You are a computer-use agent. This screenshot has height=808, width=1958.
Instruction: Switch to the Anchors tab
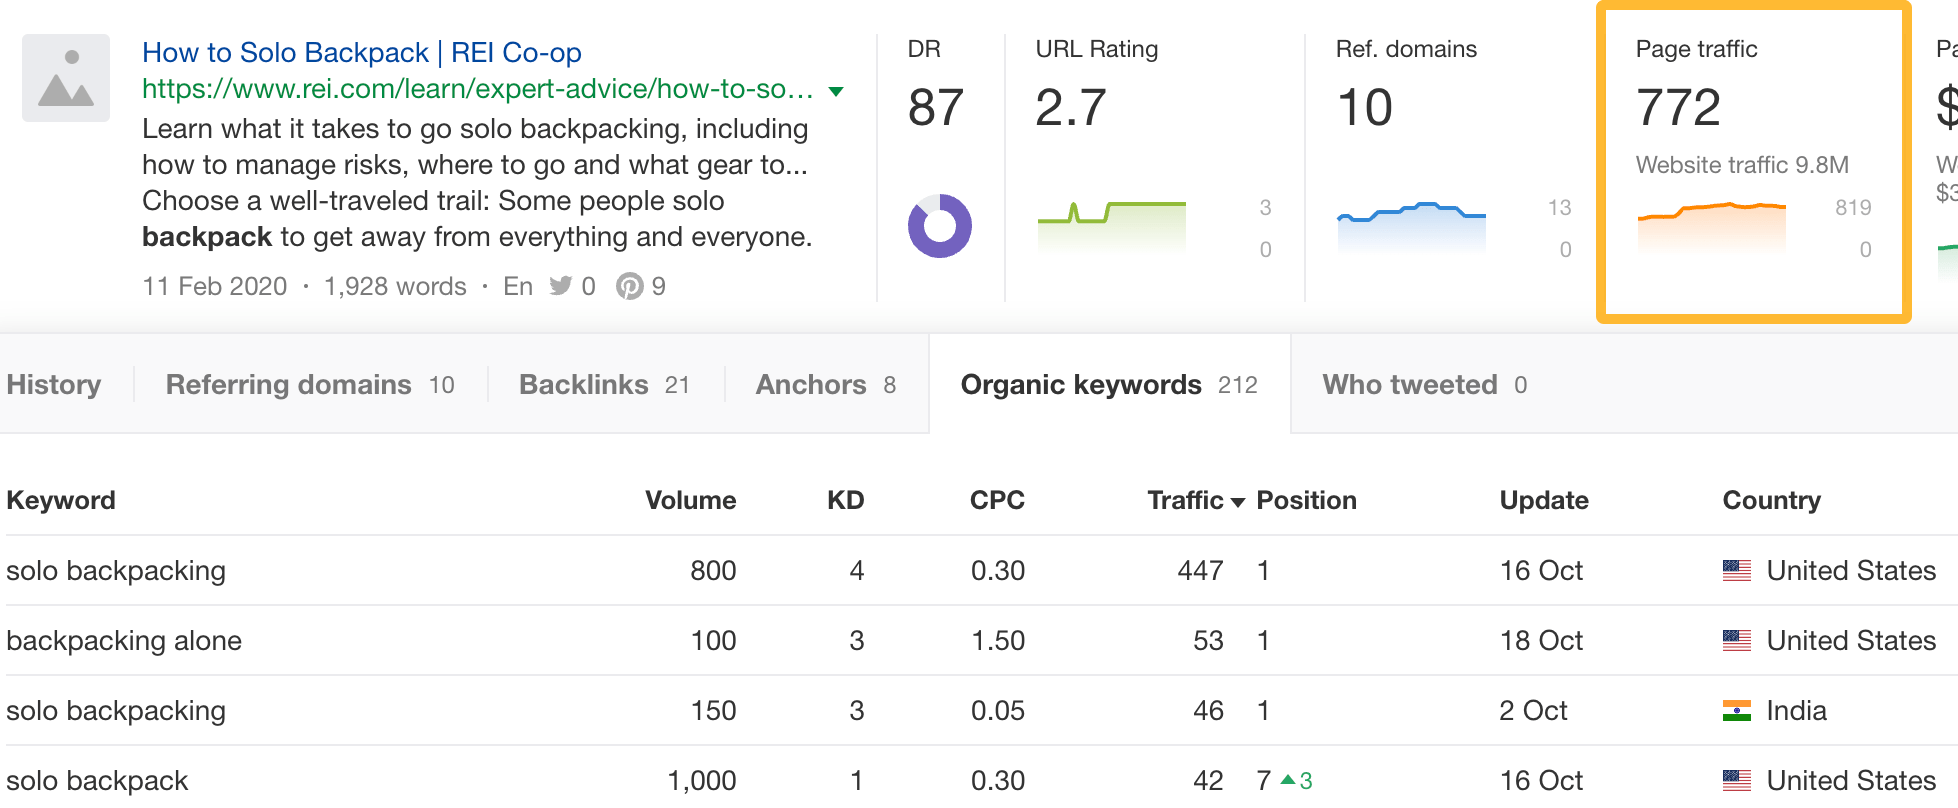[810, 384]
